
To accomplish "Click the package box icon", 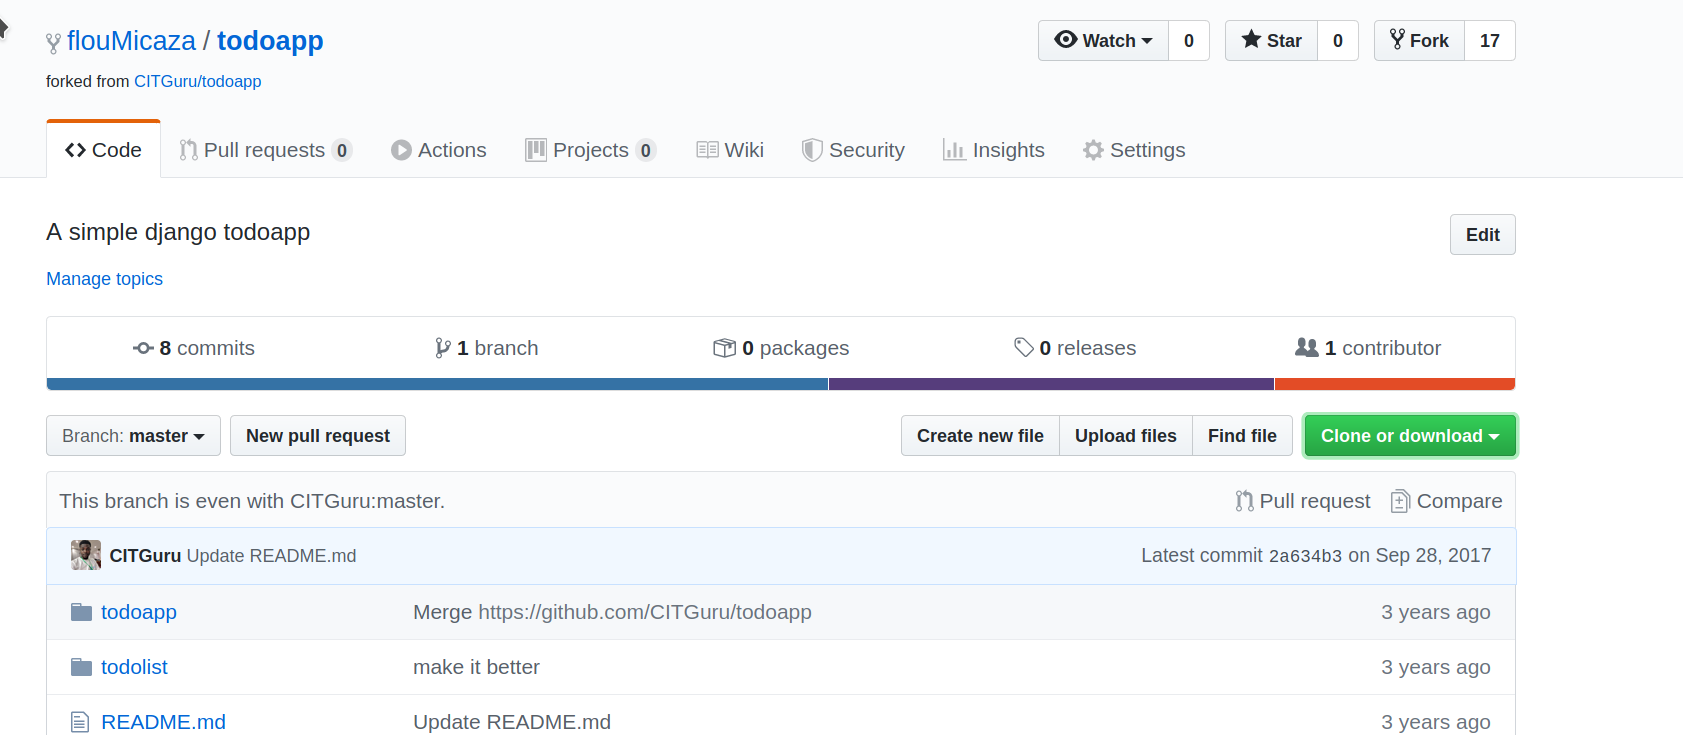I will click(724, 348).
